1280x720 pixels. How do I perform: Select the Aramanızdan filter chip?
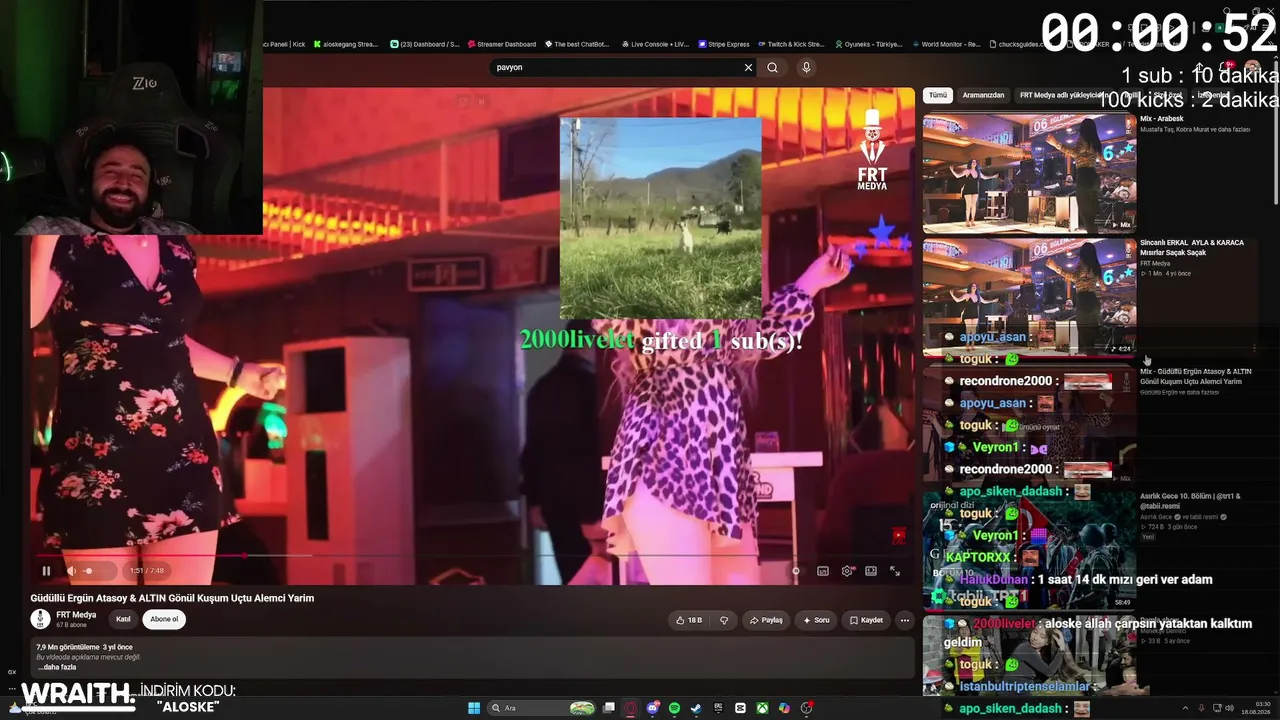983,95
